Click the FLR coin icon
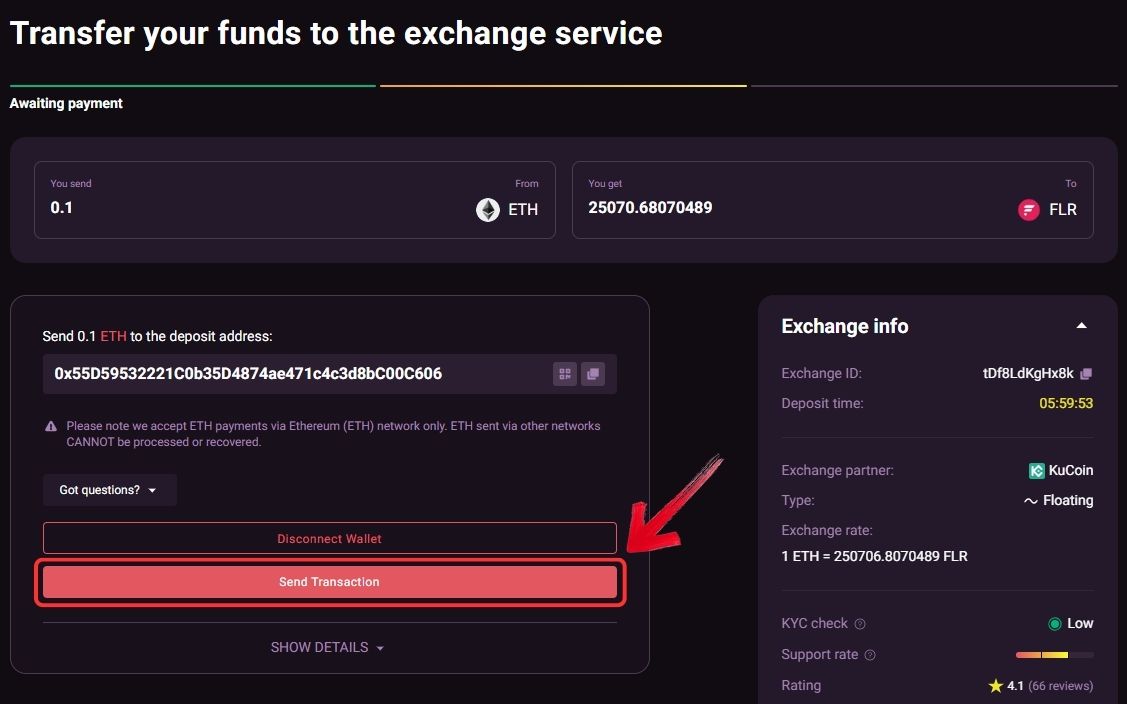 1029,210
